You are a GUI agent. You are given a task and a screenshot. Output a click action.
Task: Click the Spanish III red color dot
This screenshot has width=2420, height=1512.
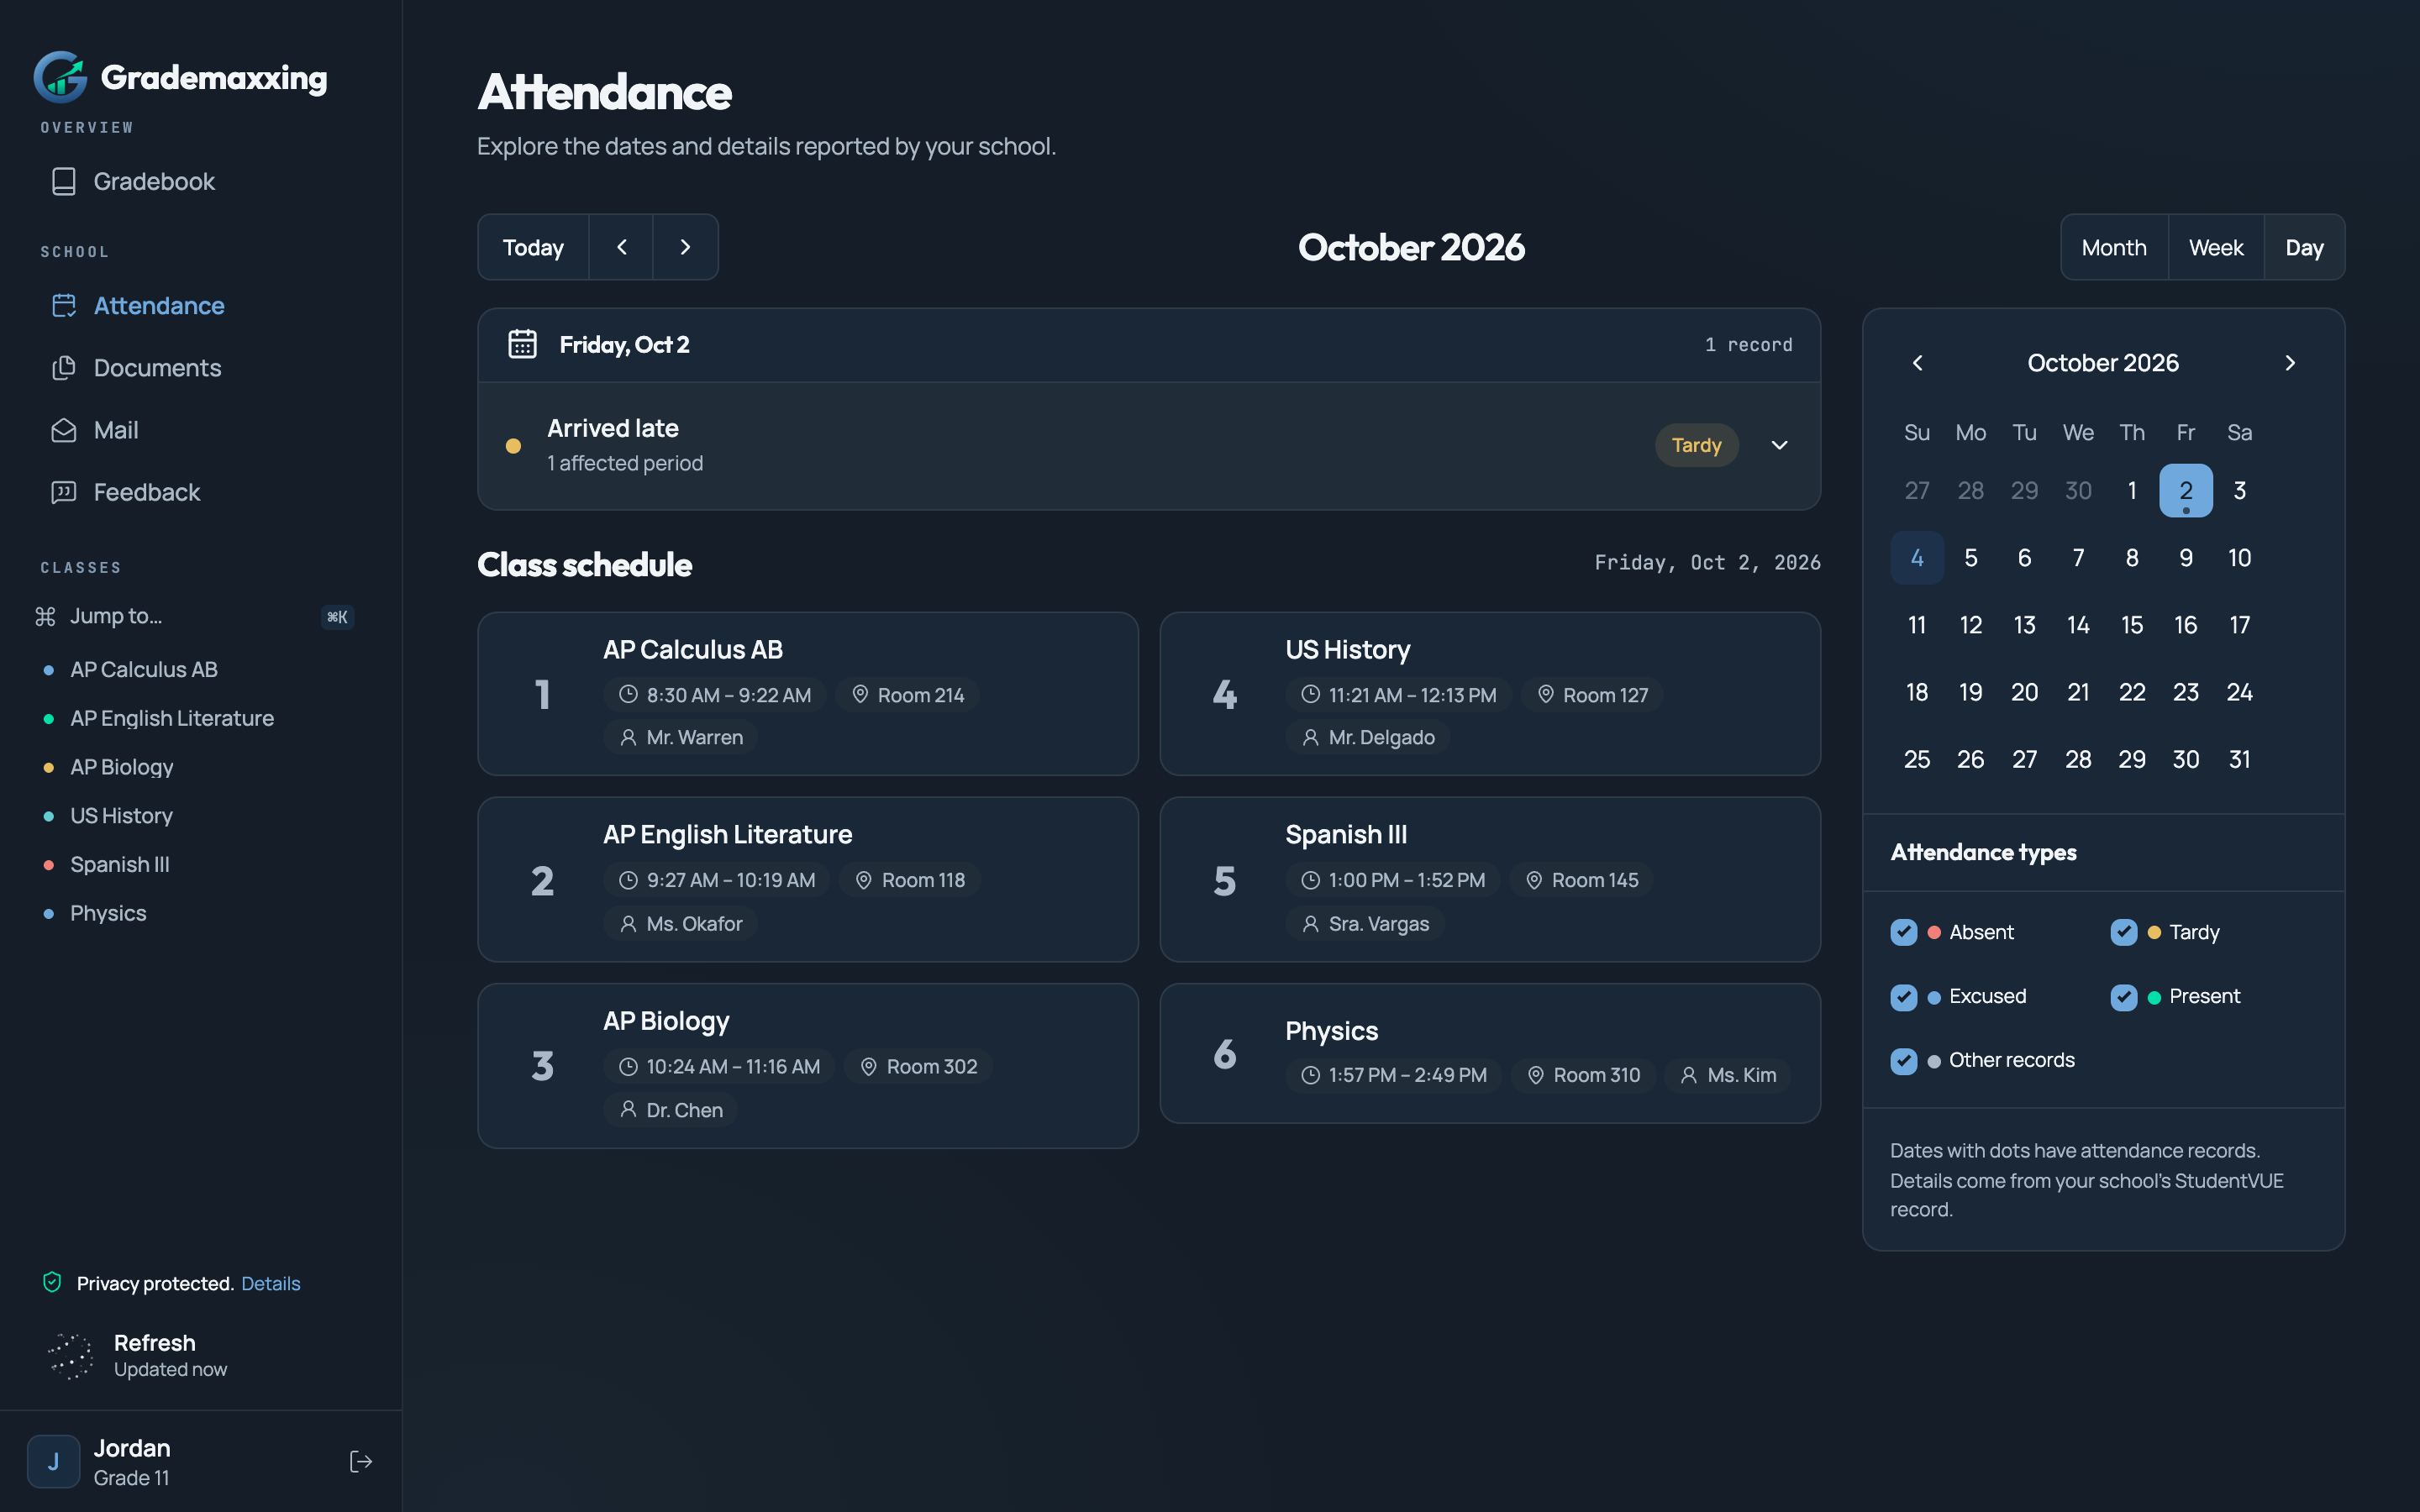(x=49, y=865)
